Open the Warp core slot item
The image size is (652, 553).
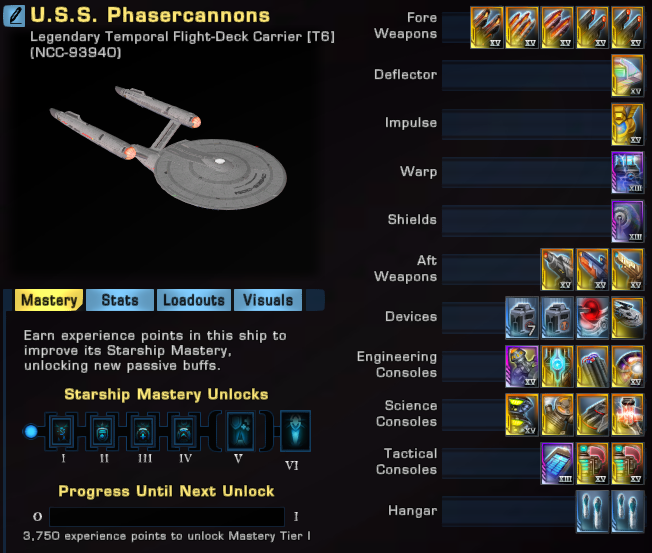point(627,172)
